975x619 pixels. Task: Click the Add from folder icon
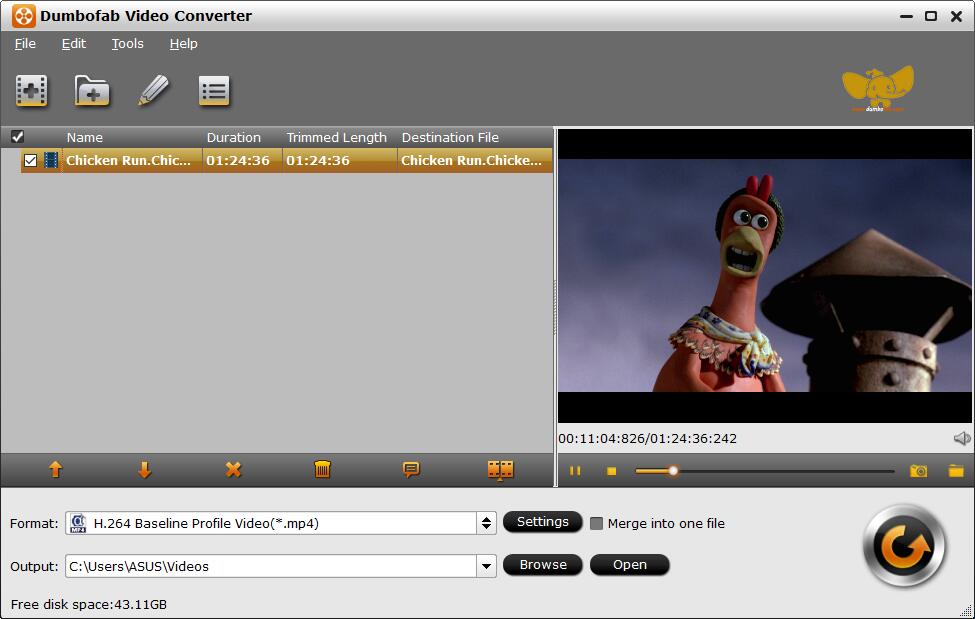click(92, 91)
